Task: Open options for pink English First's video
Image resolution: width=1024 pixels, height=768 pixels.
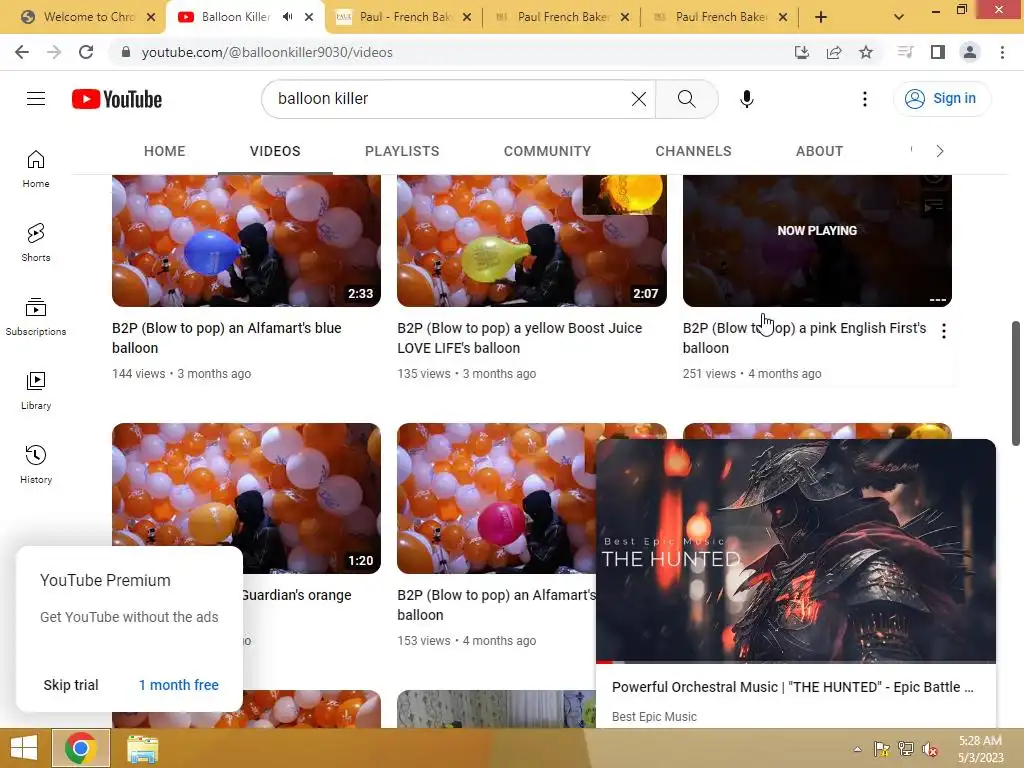Action: 944,331
